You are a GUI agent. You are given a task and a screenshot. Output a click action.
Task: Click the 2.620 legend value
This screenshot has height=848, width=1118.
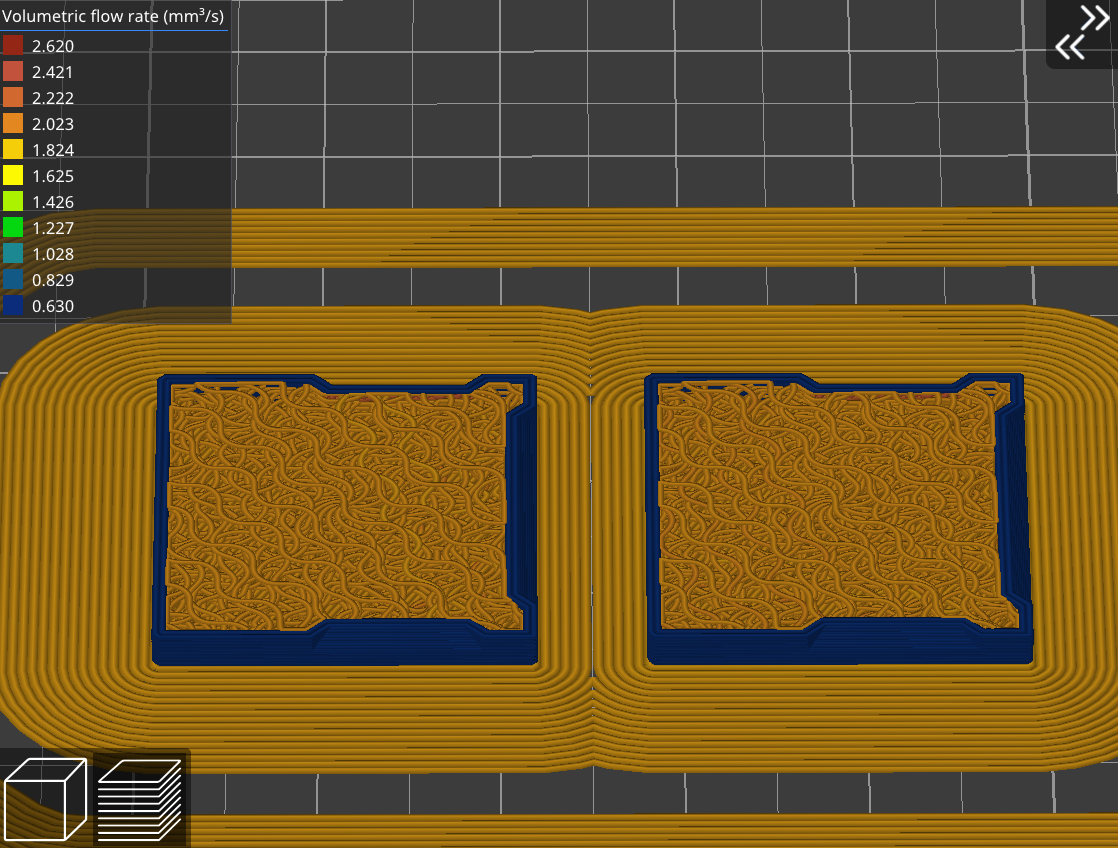pyautogui.click(x=53, y=46)
